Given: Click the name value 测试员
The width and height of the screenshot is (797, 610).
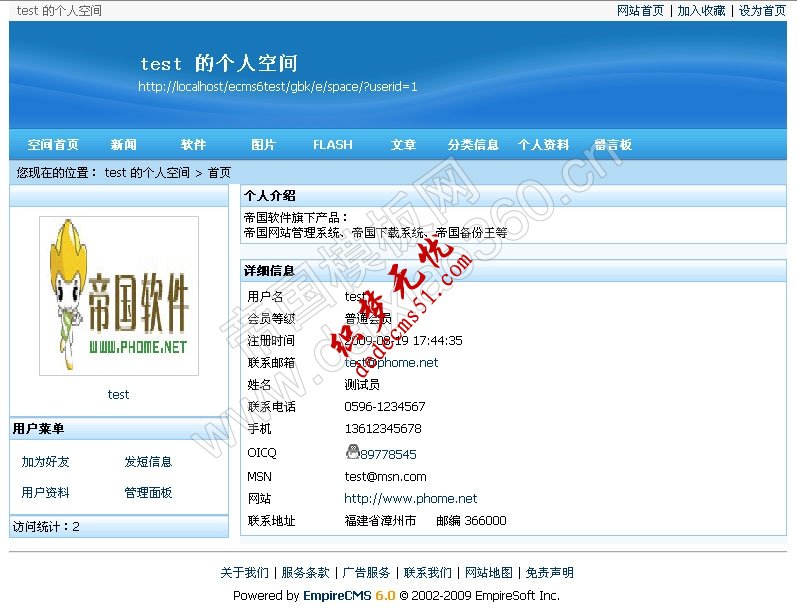Looking at the screenshot, I should [362, 385].
